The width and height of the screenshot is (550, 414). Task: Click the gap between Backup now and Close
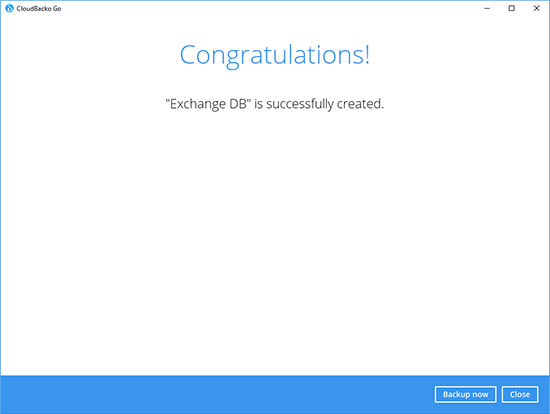click(x=499, y=394)
